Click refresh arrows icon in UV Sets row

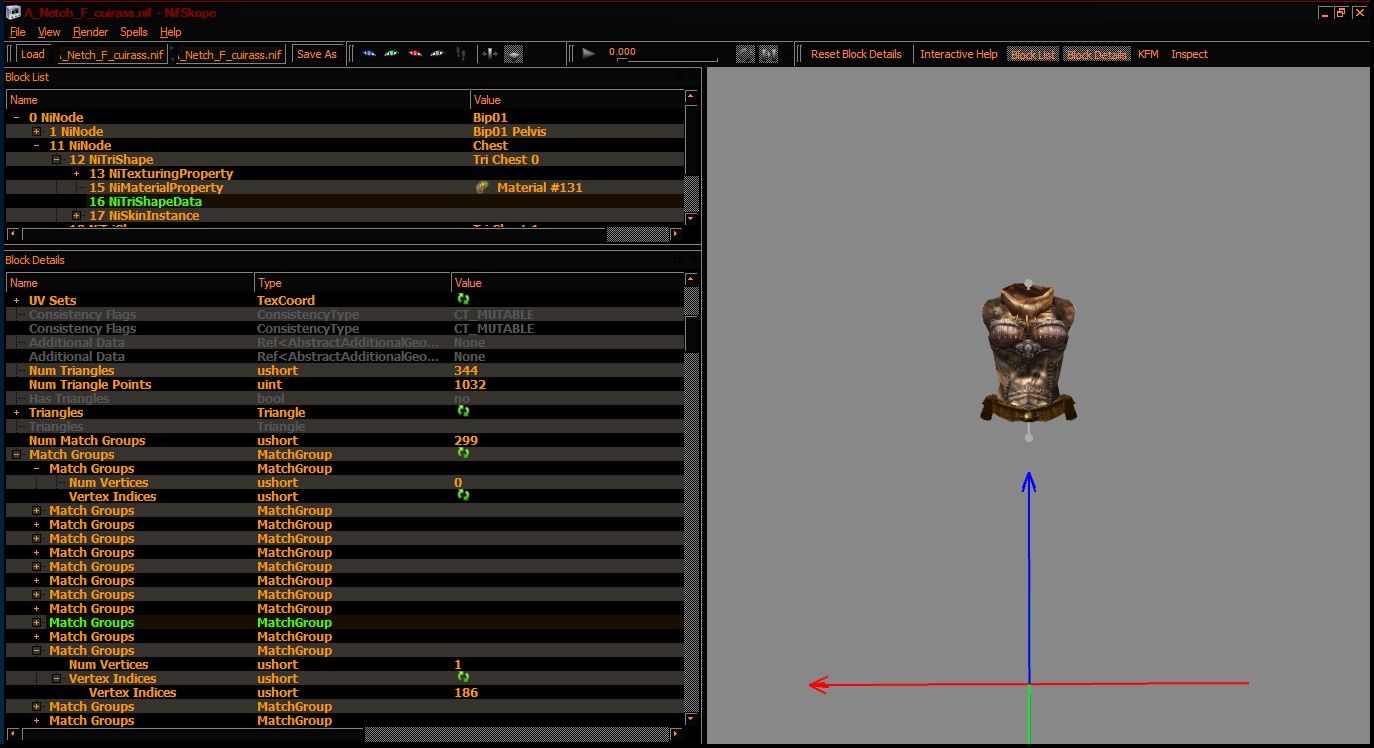[463, 299]
